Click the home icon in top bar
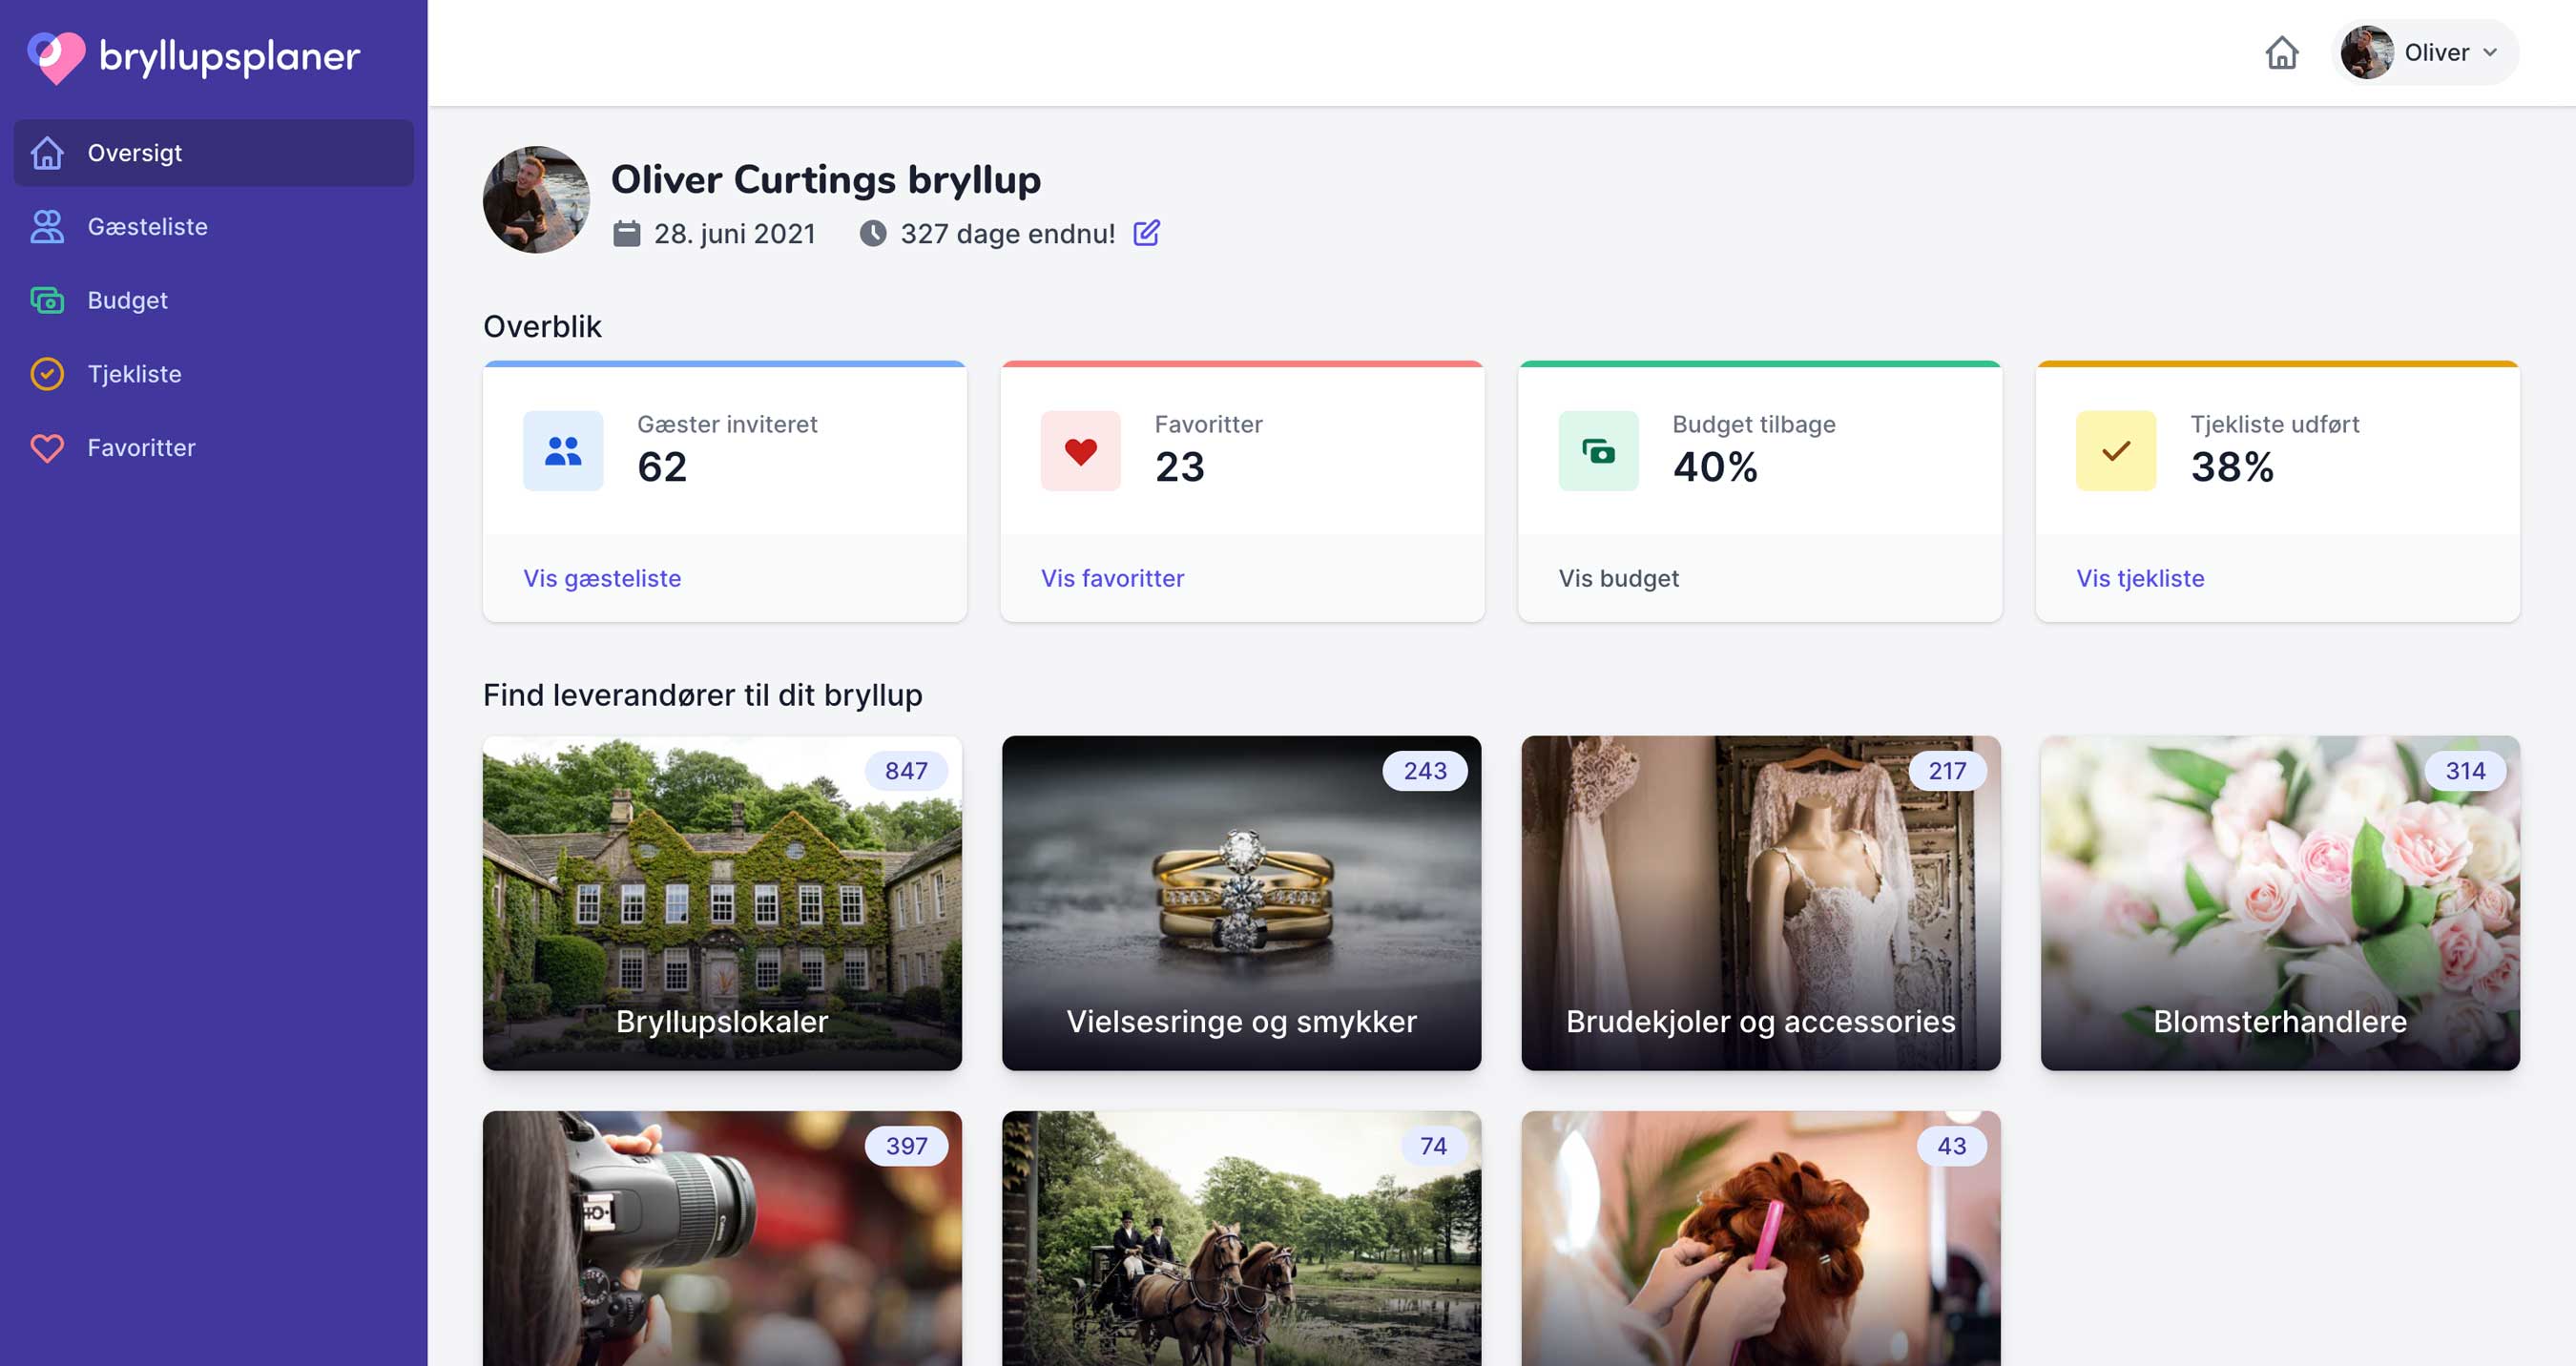This screenshot has height=1366, width=2576. click(2281, 52)
